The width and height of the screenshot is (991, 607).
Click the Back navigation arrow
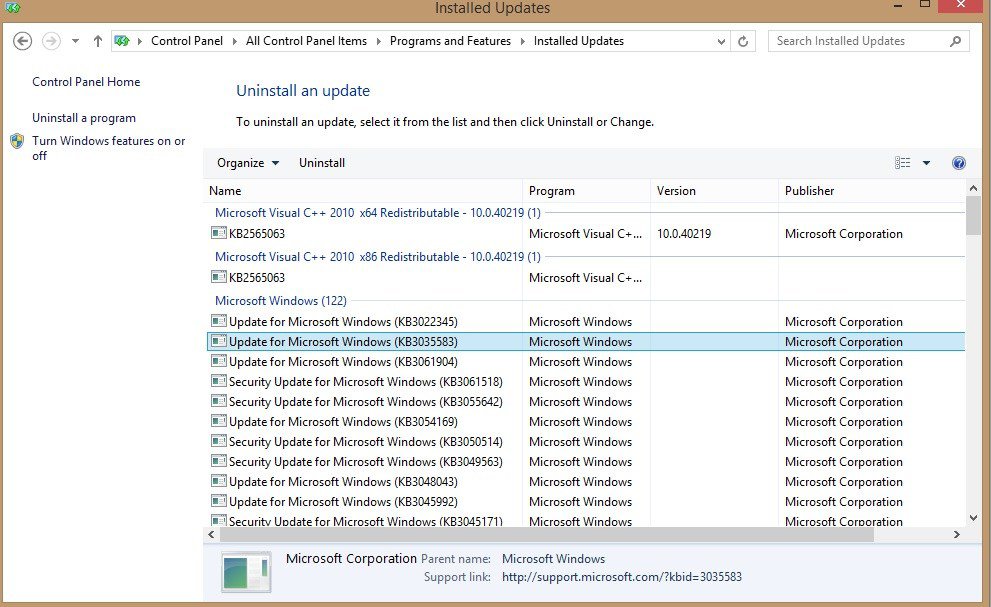(22, 41)
